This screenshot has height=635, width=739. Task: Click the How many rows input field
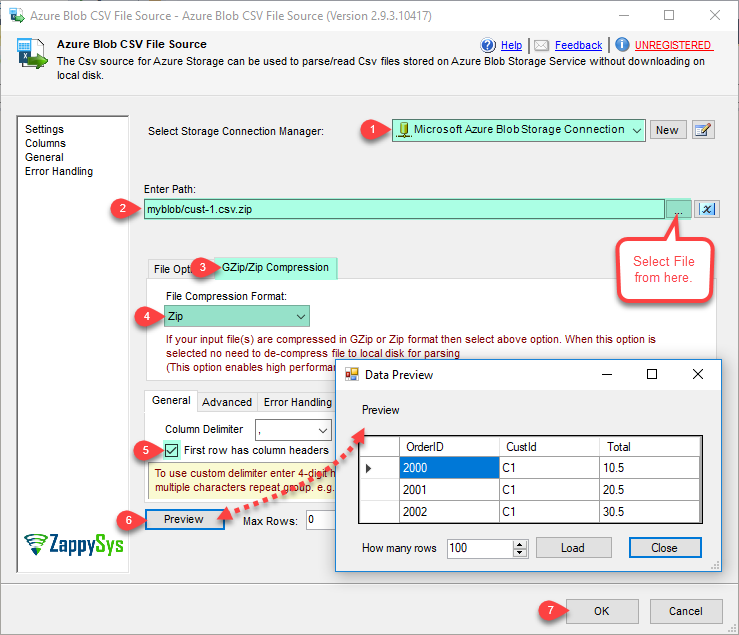[480, 548]
